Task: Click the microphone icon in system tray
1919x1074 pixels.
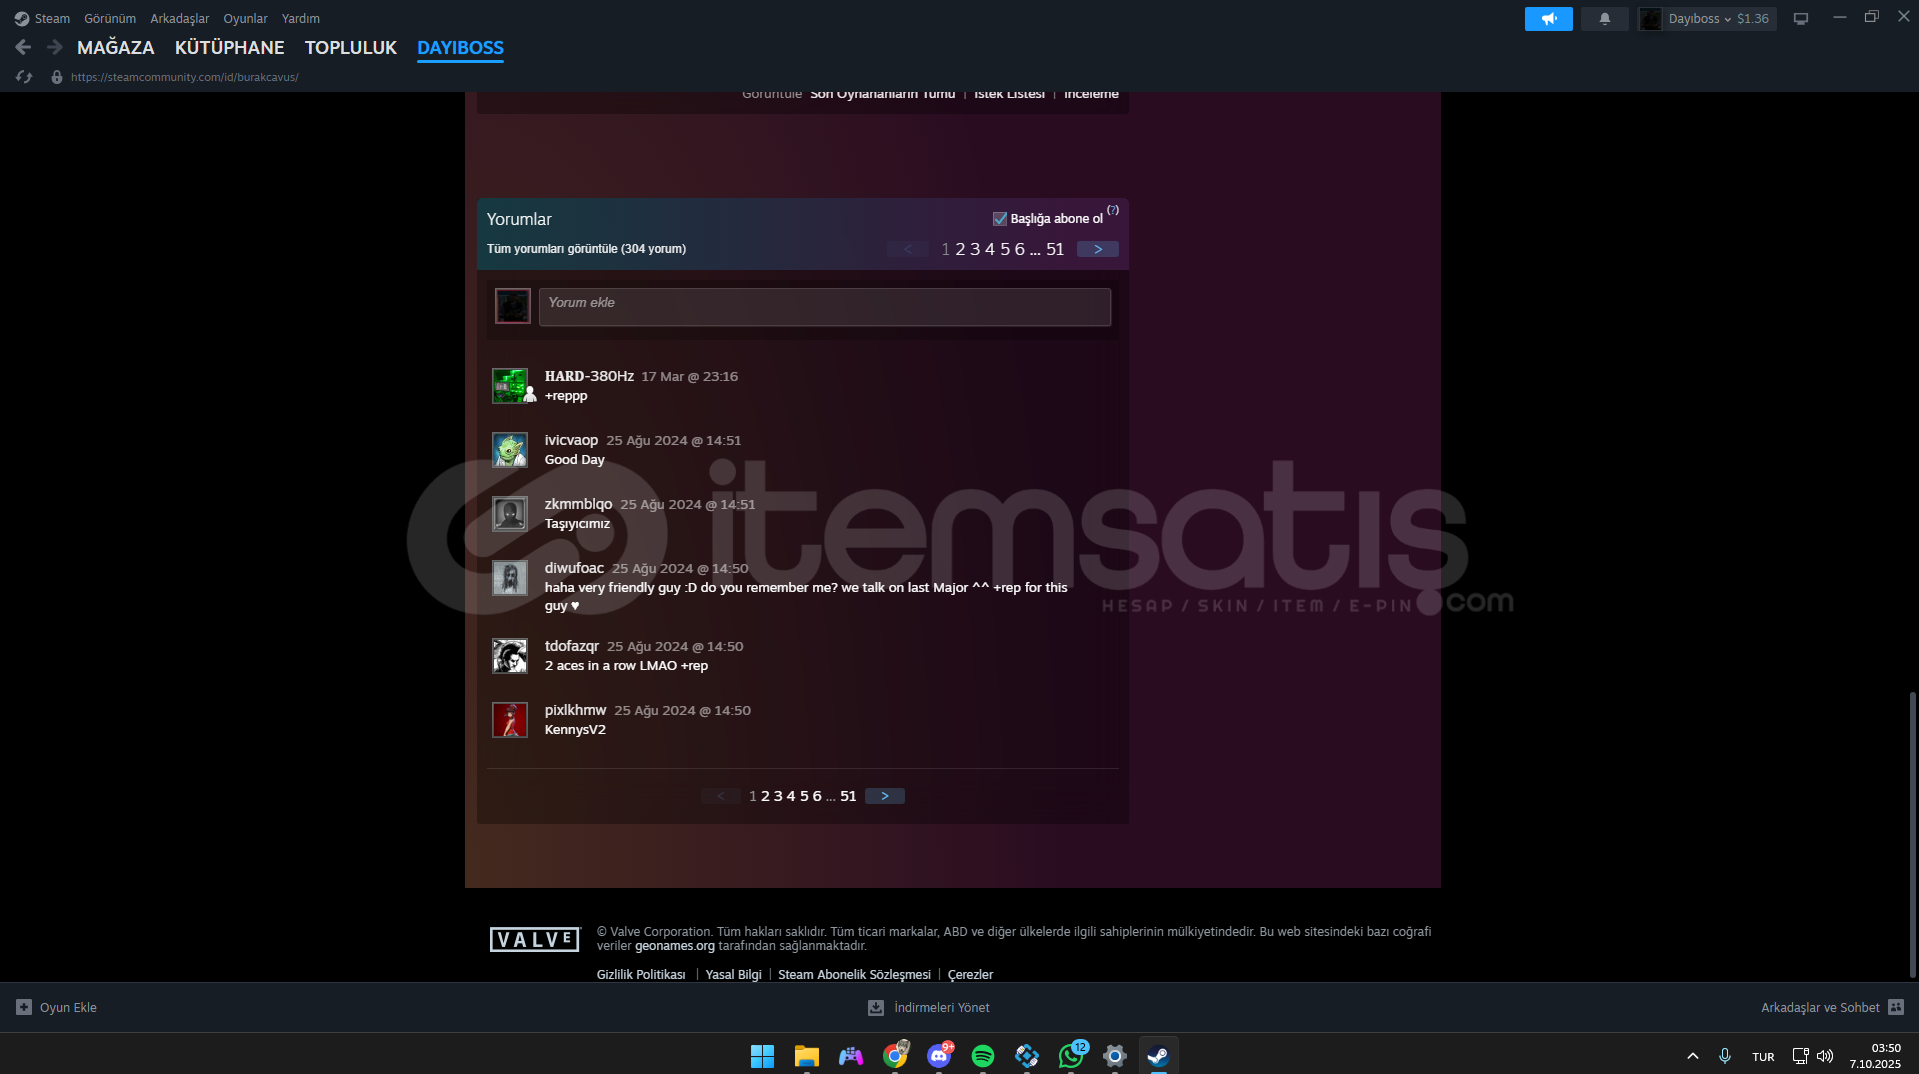Action: point(1725,1056)
